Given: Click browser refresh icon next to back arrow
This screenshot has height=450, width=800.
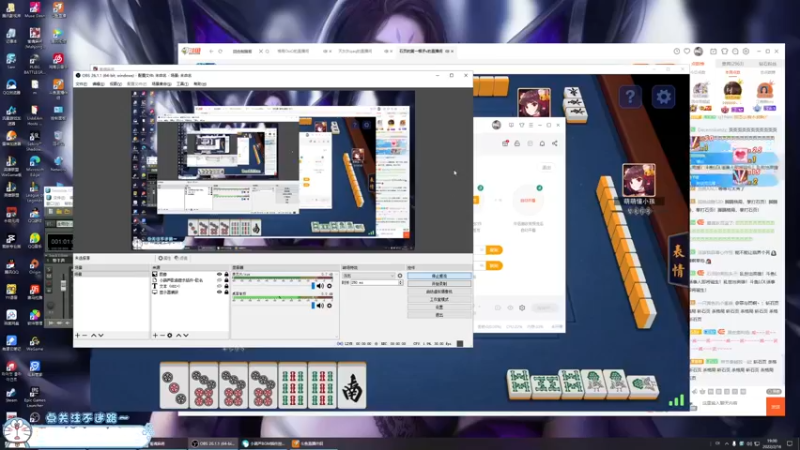Looking at the screenshot, I should [x=220, y=51].
